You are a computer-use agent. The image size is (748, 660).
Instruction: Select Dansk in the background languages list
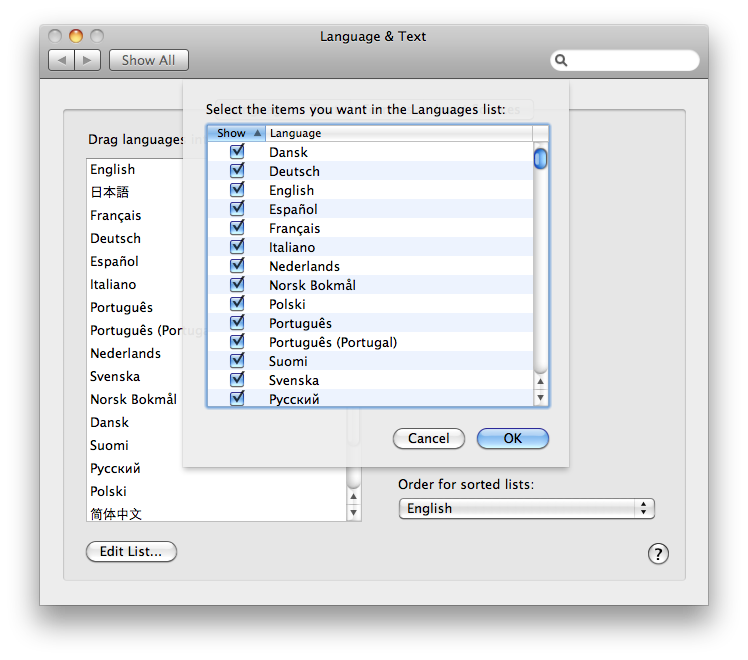coord(109,423)
